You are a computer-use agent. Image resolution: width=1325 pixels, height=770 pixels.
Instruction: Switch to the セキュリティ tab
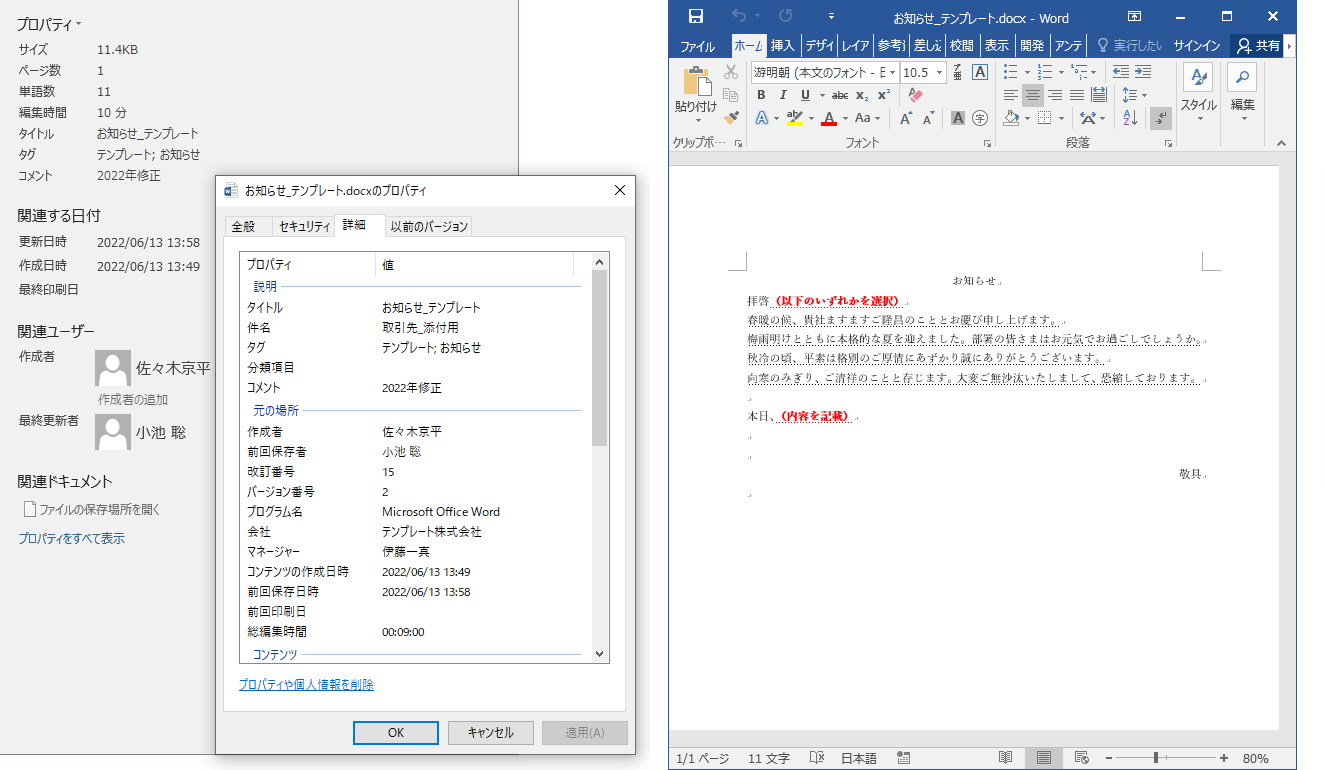[304, 226]
